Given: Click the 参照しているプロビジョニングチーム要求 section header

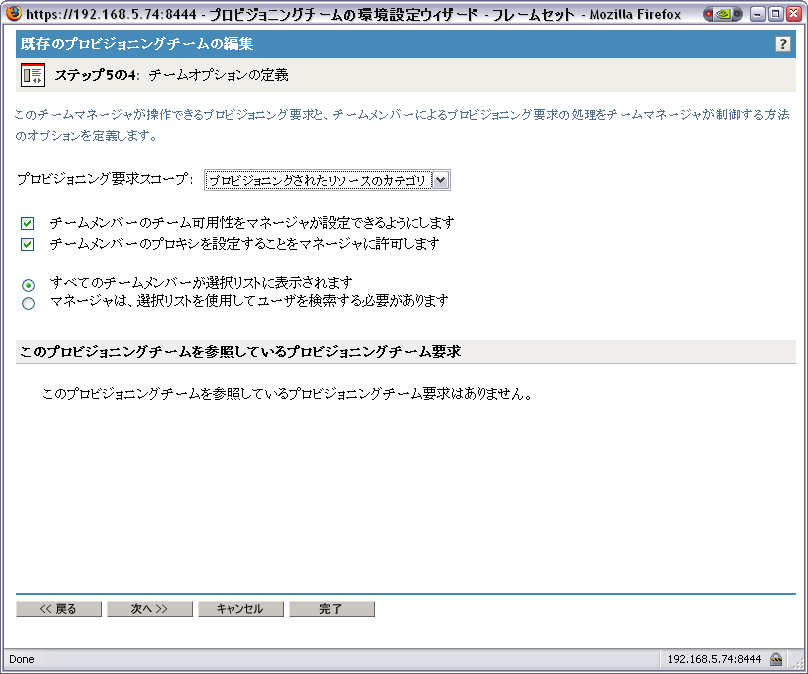Looking at the screenshot, I should point(241,352).
